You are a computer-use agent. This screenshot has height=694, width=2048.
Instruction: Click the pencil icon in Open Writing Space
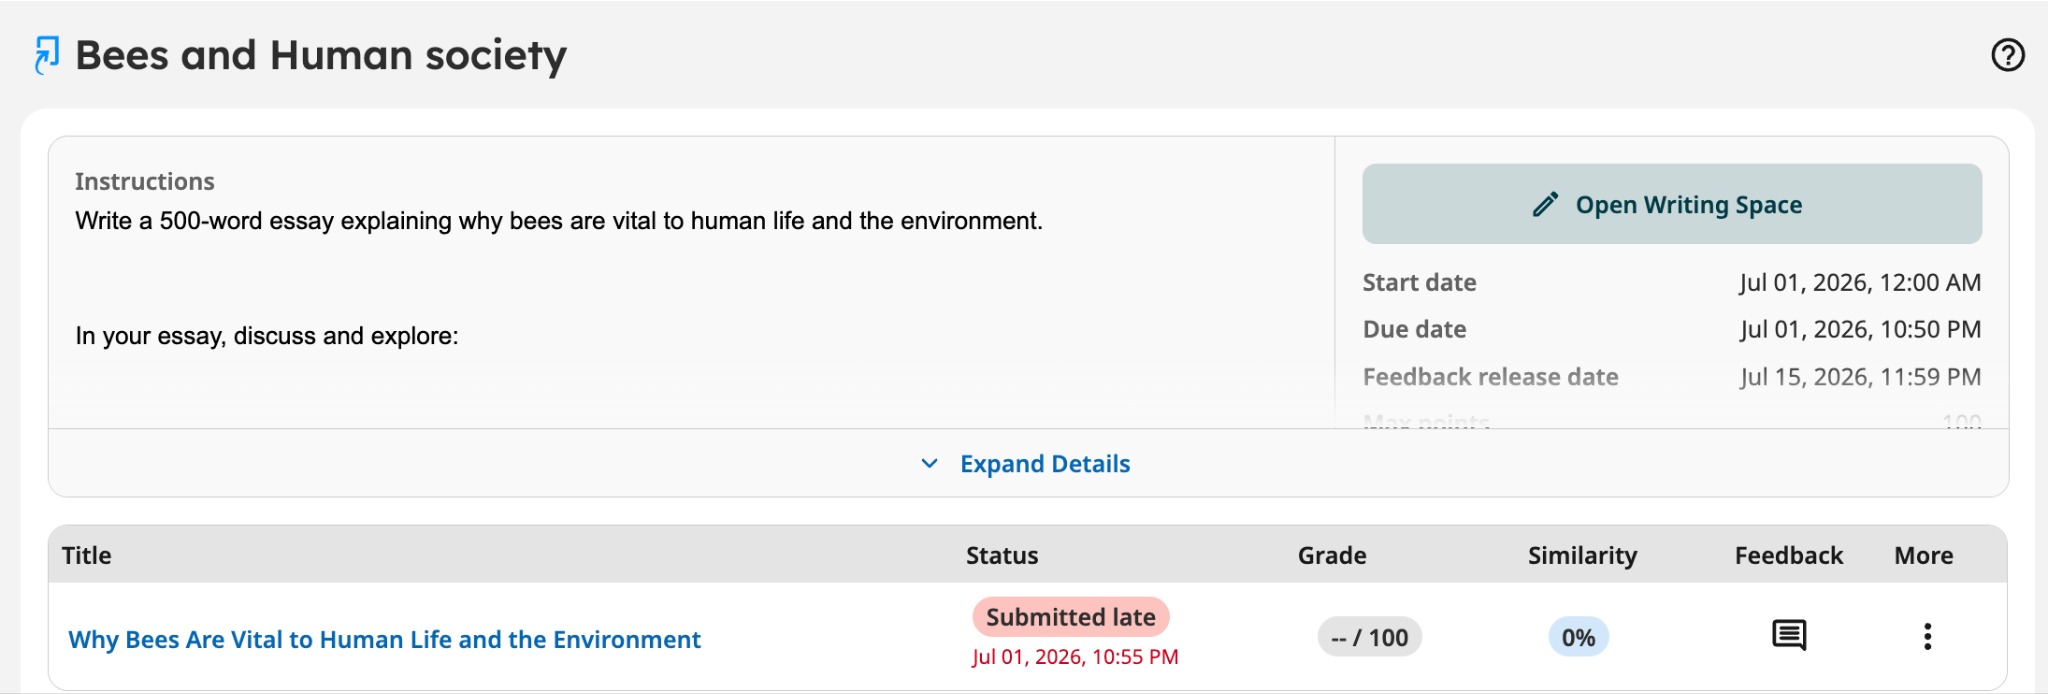point(1545,205)
